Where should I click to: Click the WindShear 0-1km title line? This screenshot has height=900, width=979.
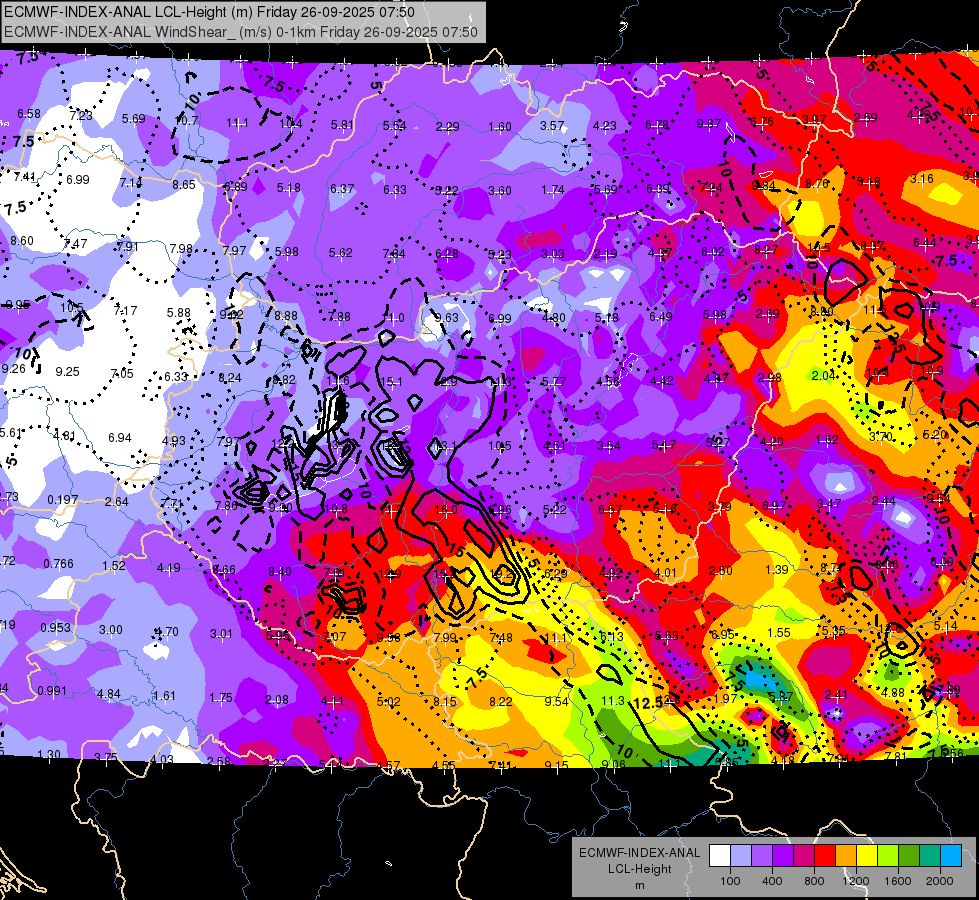241,32
